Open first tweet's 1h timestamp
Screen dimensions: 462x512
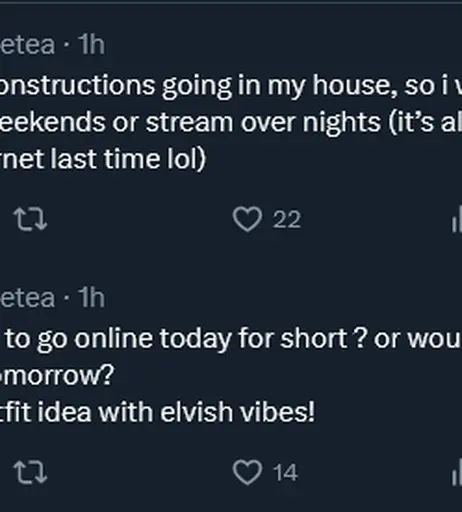pyautogui.click(x=91, y=45)
